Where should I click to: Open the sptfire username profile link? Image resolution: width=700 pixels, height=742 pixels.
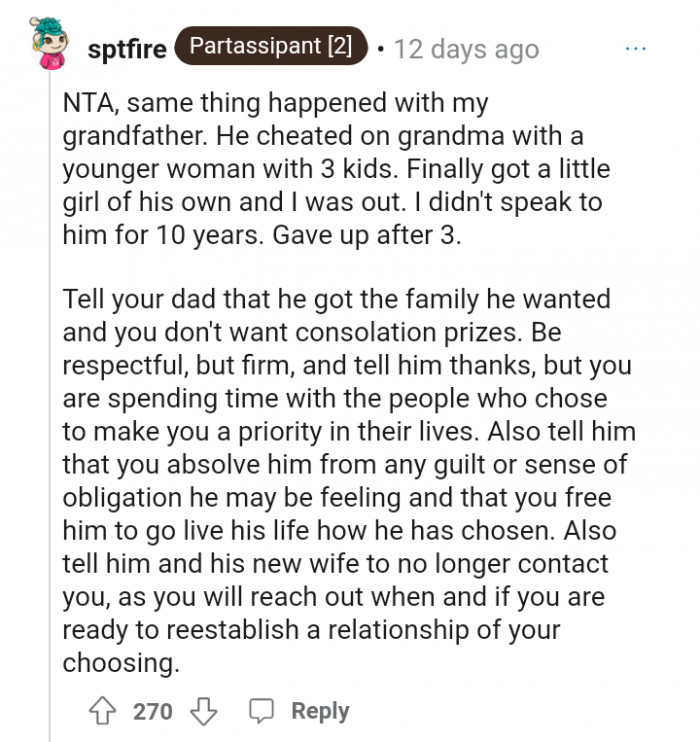pyautogui.click(x=127, y=49)
